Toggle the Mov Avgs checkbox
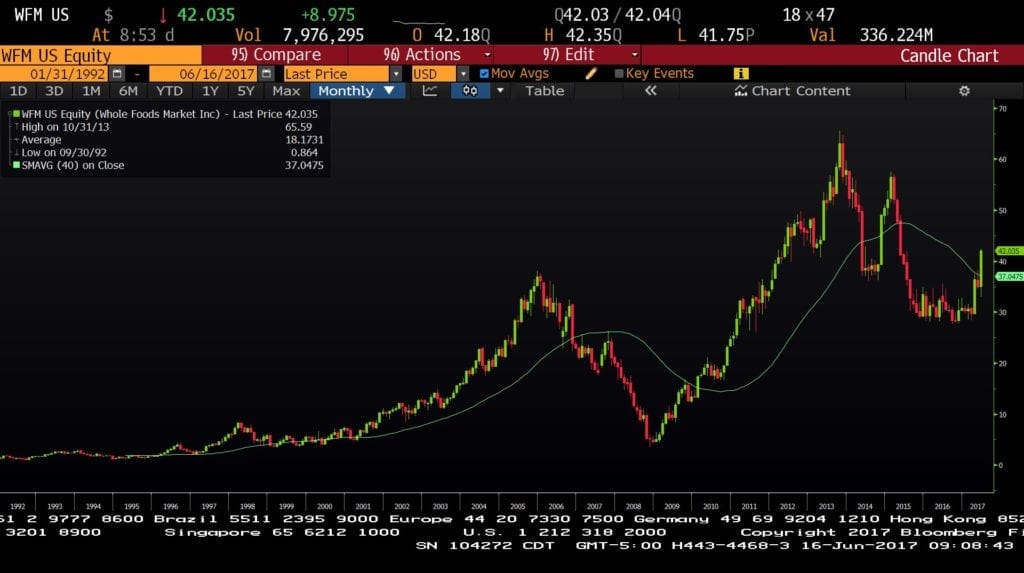This screenshot has width=1024, height=573. 484,74
